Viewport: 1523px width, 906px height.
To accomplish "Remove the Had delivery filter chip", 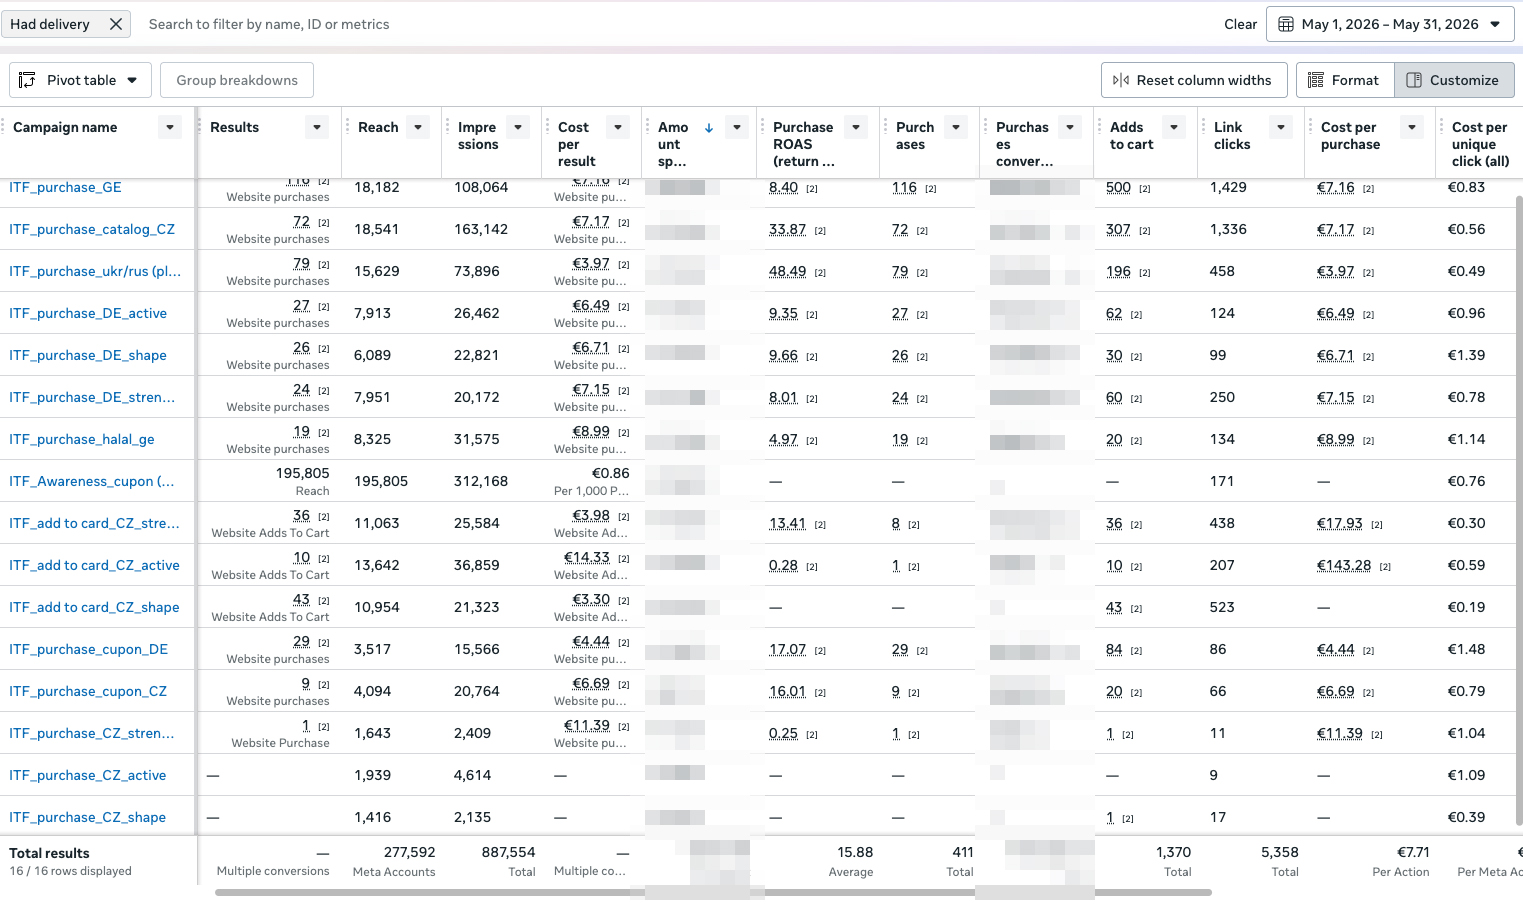I will [116, 24].
